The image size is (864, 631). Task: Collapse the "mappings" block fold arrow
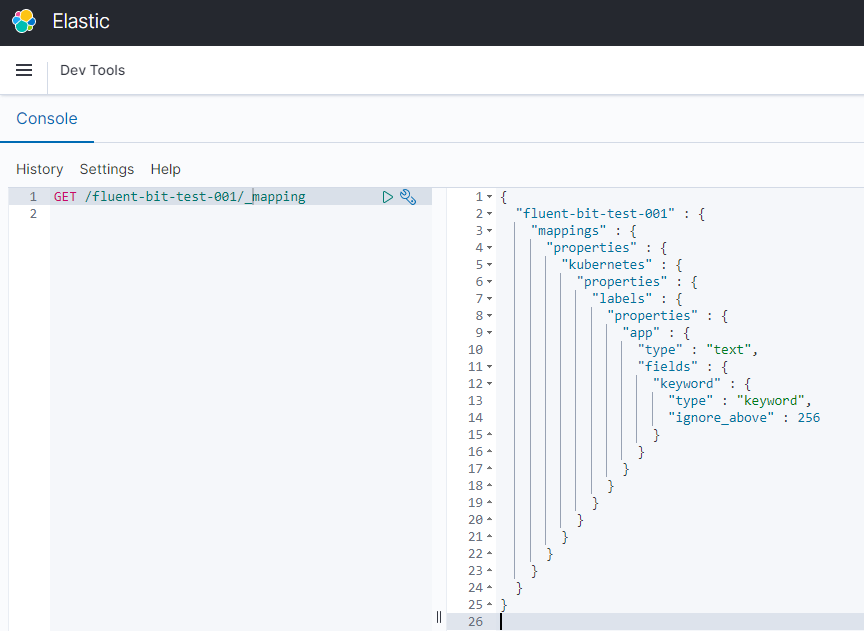tap(489, 231)
